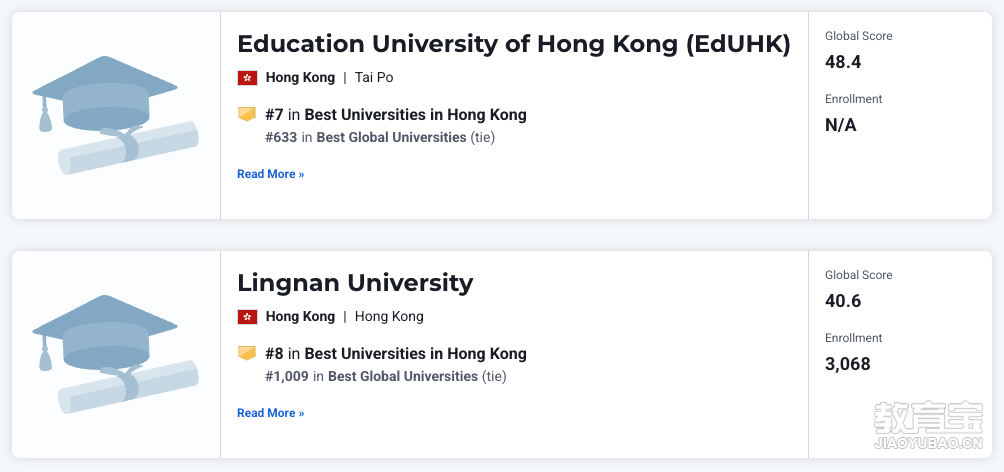Click the Tai Po location text
This screenshot has width=1004, height=472.
[374, 77]
